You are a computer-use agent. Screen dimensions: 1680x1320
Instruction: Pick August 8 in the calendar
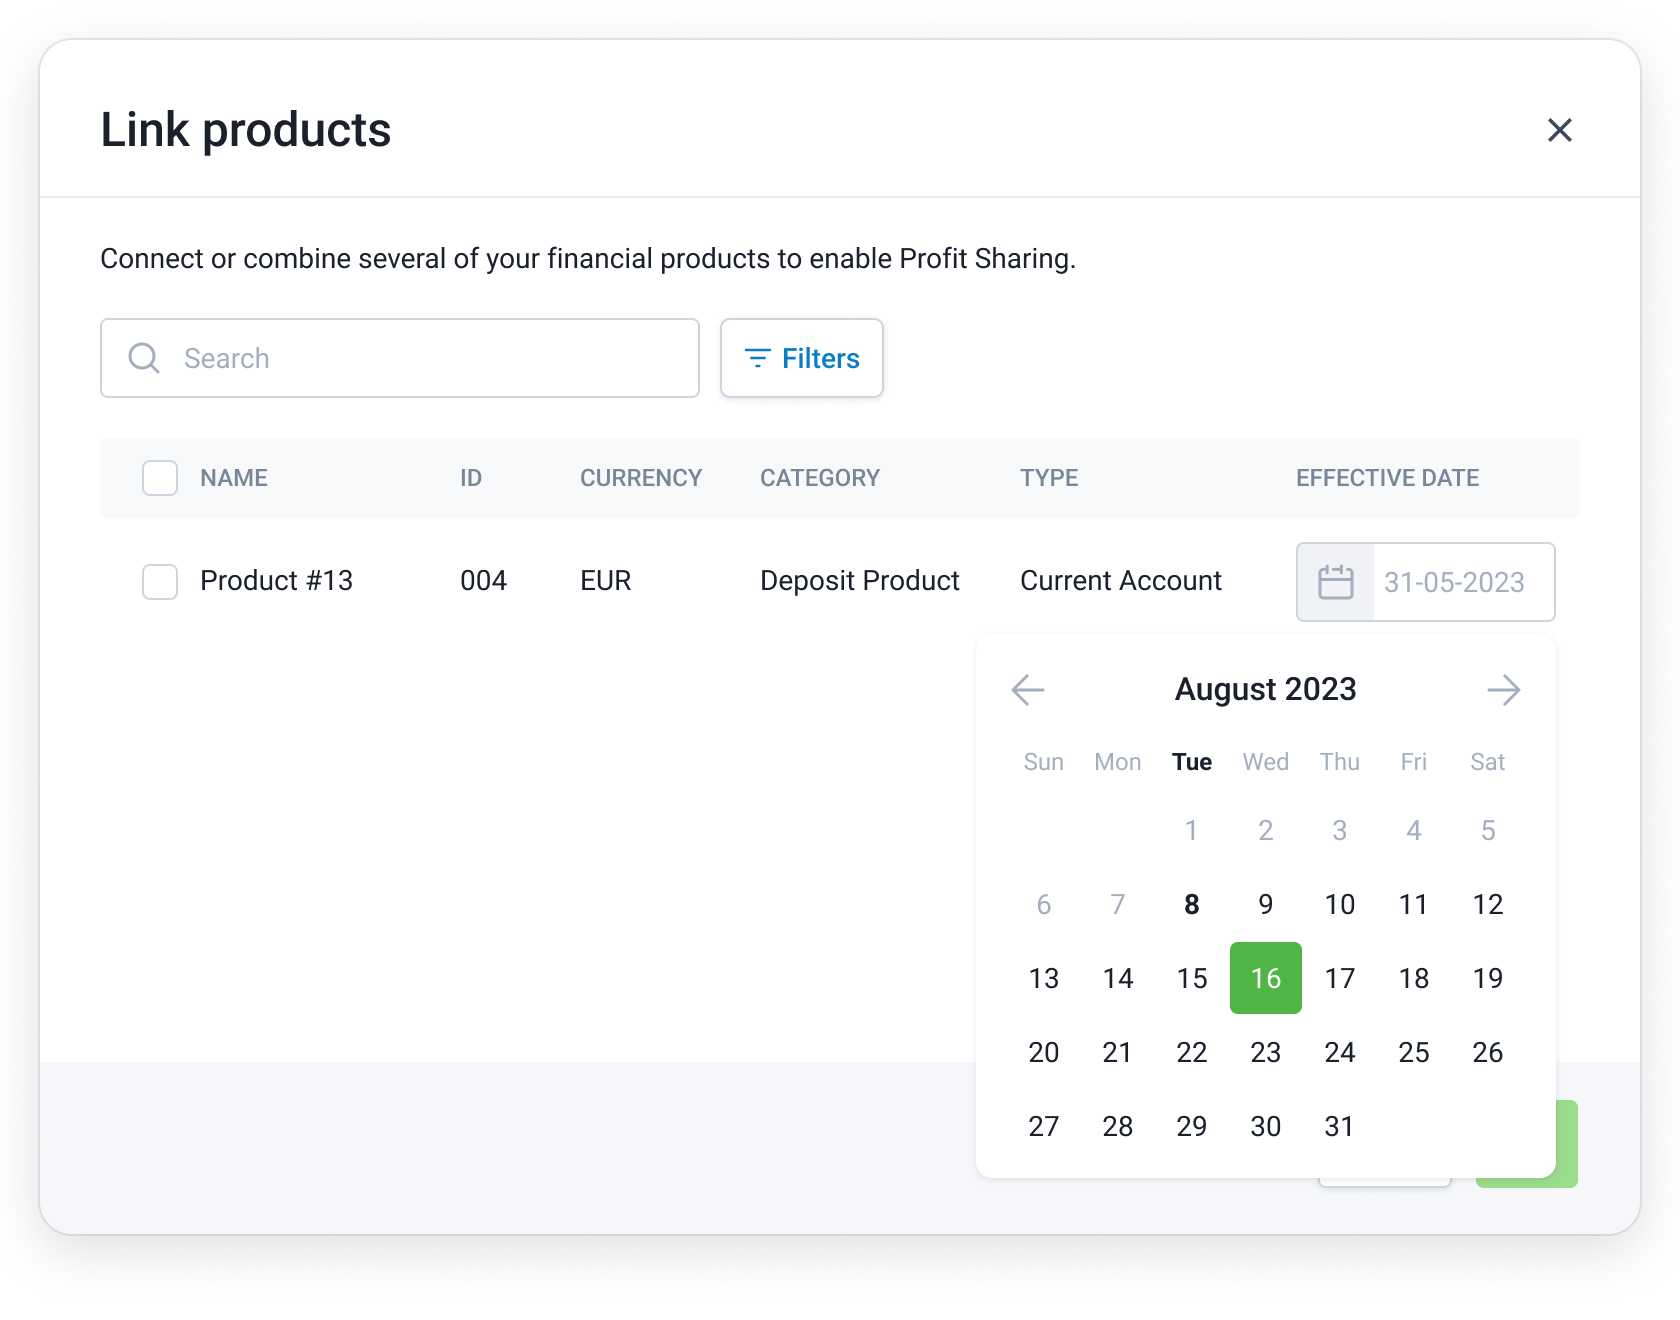point(1192,904)
